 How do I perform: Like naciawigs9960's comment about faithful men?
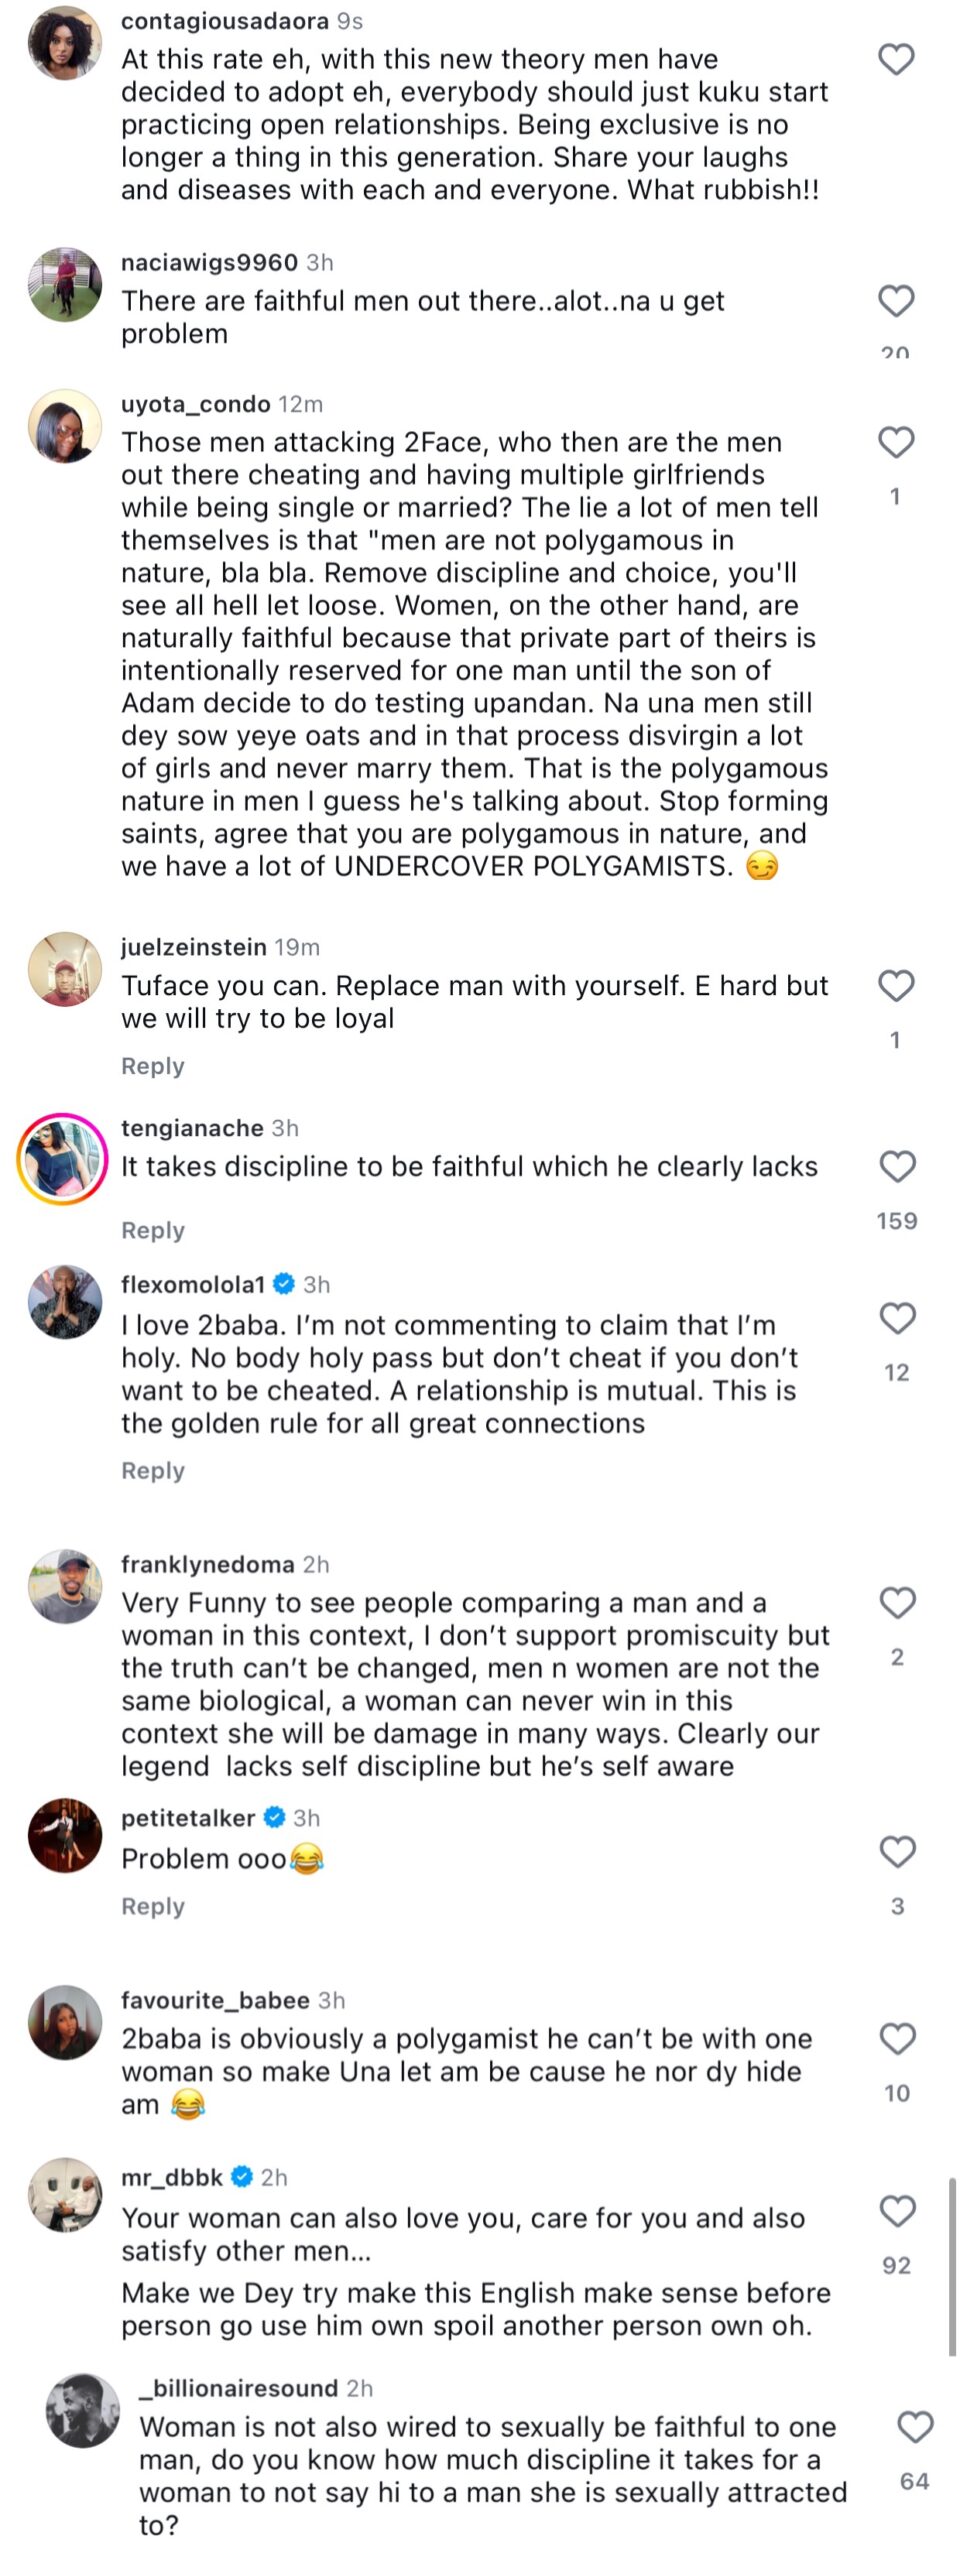pos(896,301)
